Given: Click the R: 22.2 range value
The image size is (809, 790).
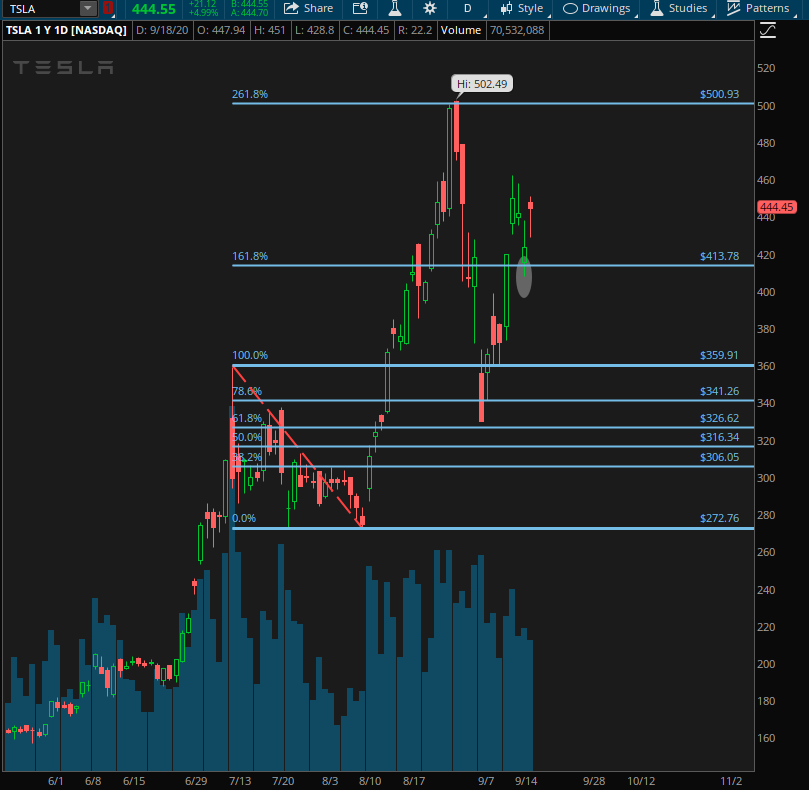Looking at the screenshot, I should click(x=415, y=30).
